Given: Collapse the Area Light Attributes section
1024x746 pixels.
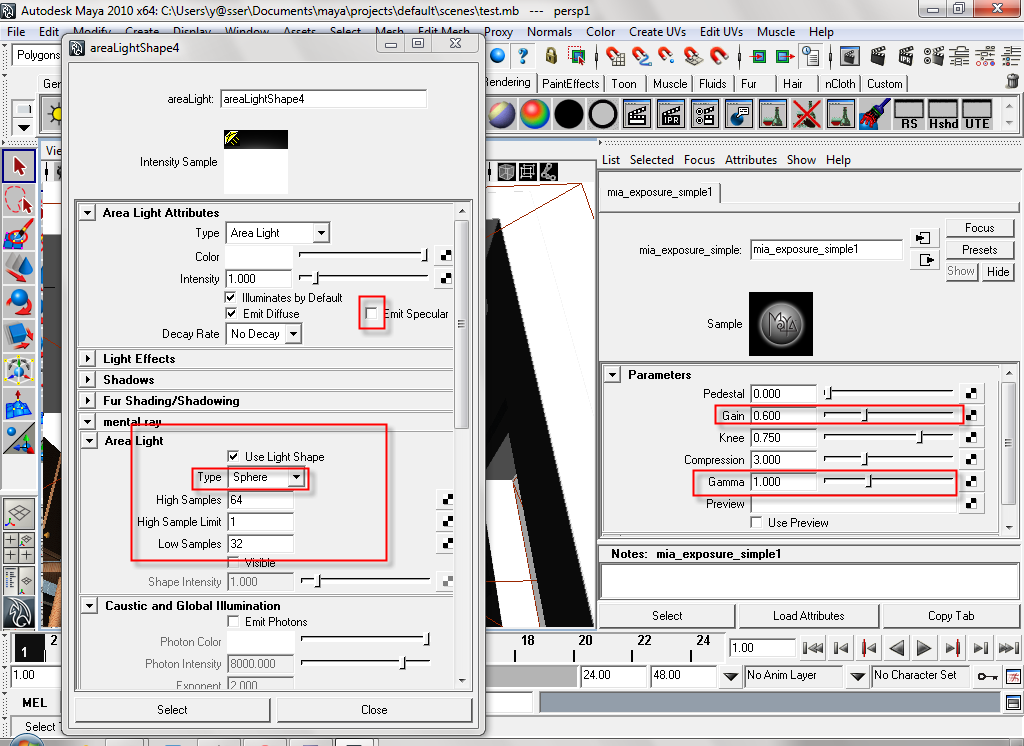Looking at the screenshot, I should (87, 213).
